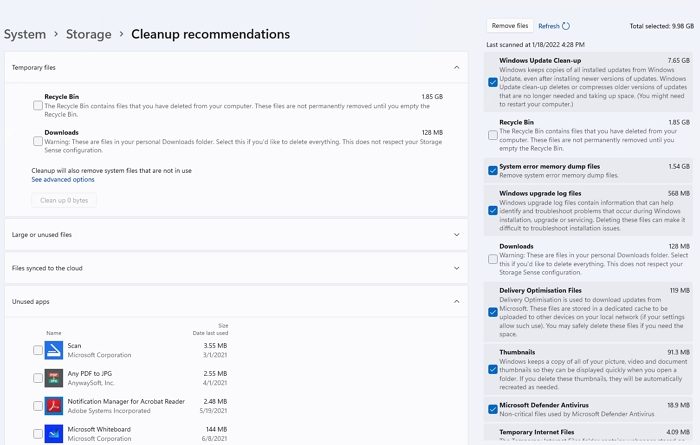Click the Adobe Notification Manager icon
This screenshot has width=700, height=445.
click(54, 406)
